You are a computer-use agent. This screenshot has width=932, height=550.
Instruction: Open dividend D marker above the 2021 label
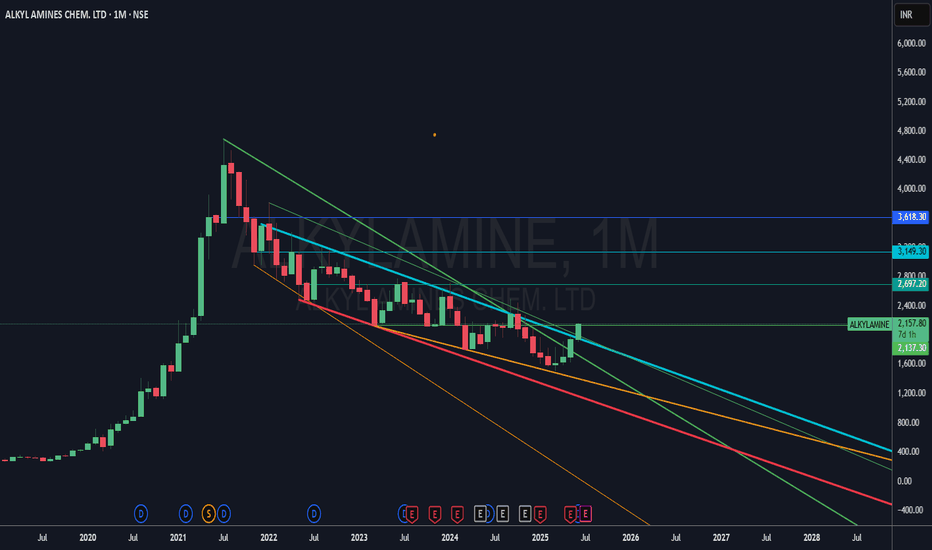coord(185,514)
